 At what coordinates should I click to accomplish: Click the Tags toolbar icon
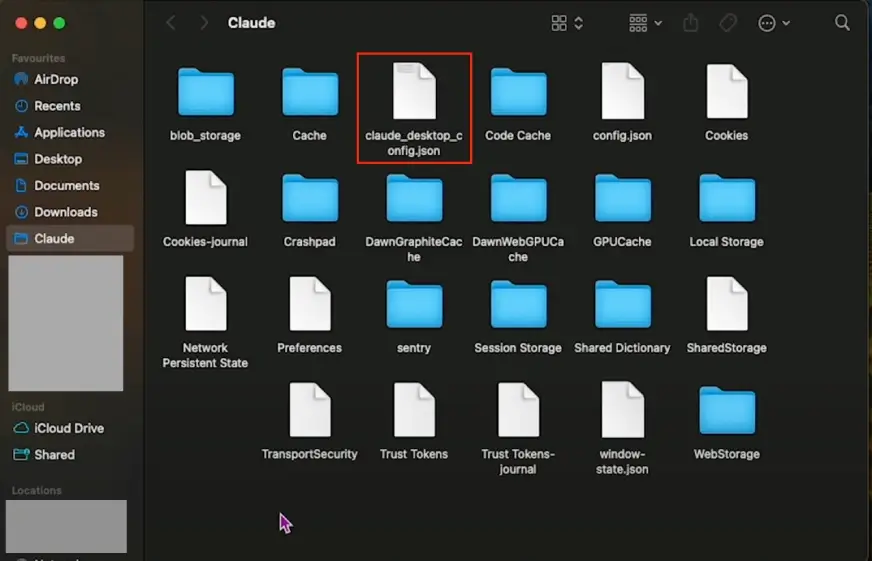(x=728, y=22)
